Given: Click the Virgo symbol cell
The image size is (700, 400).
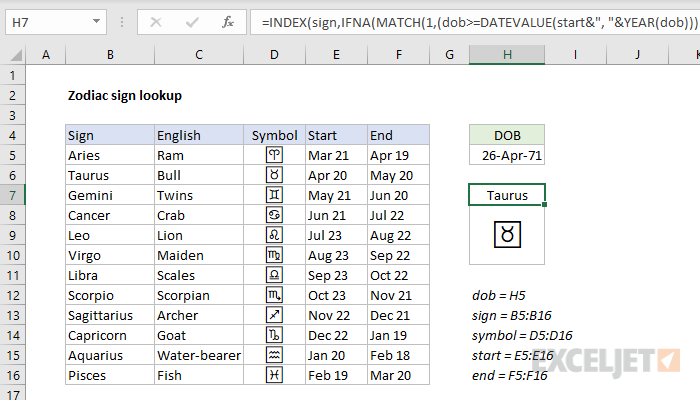Looking at the screenshot, I should coord(274,255).
